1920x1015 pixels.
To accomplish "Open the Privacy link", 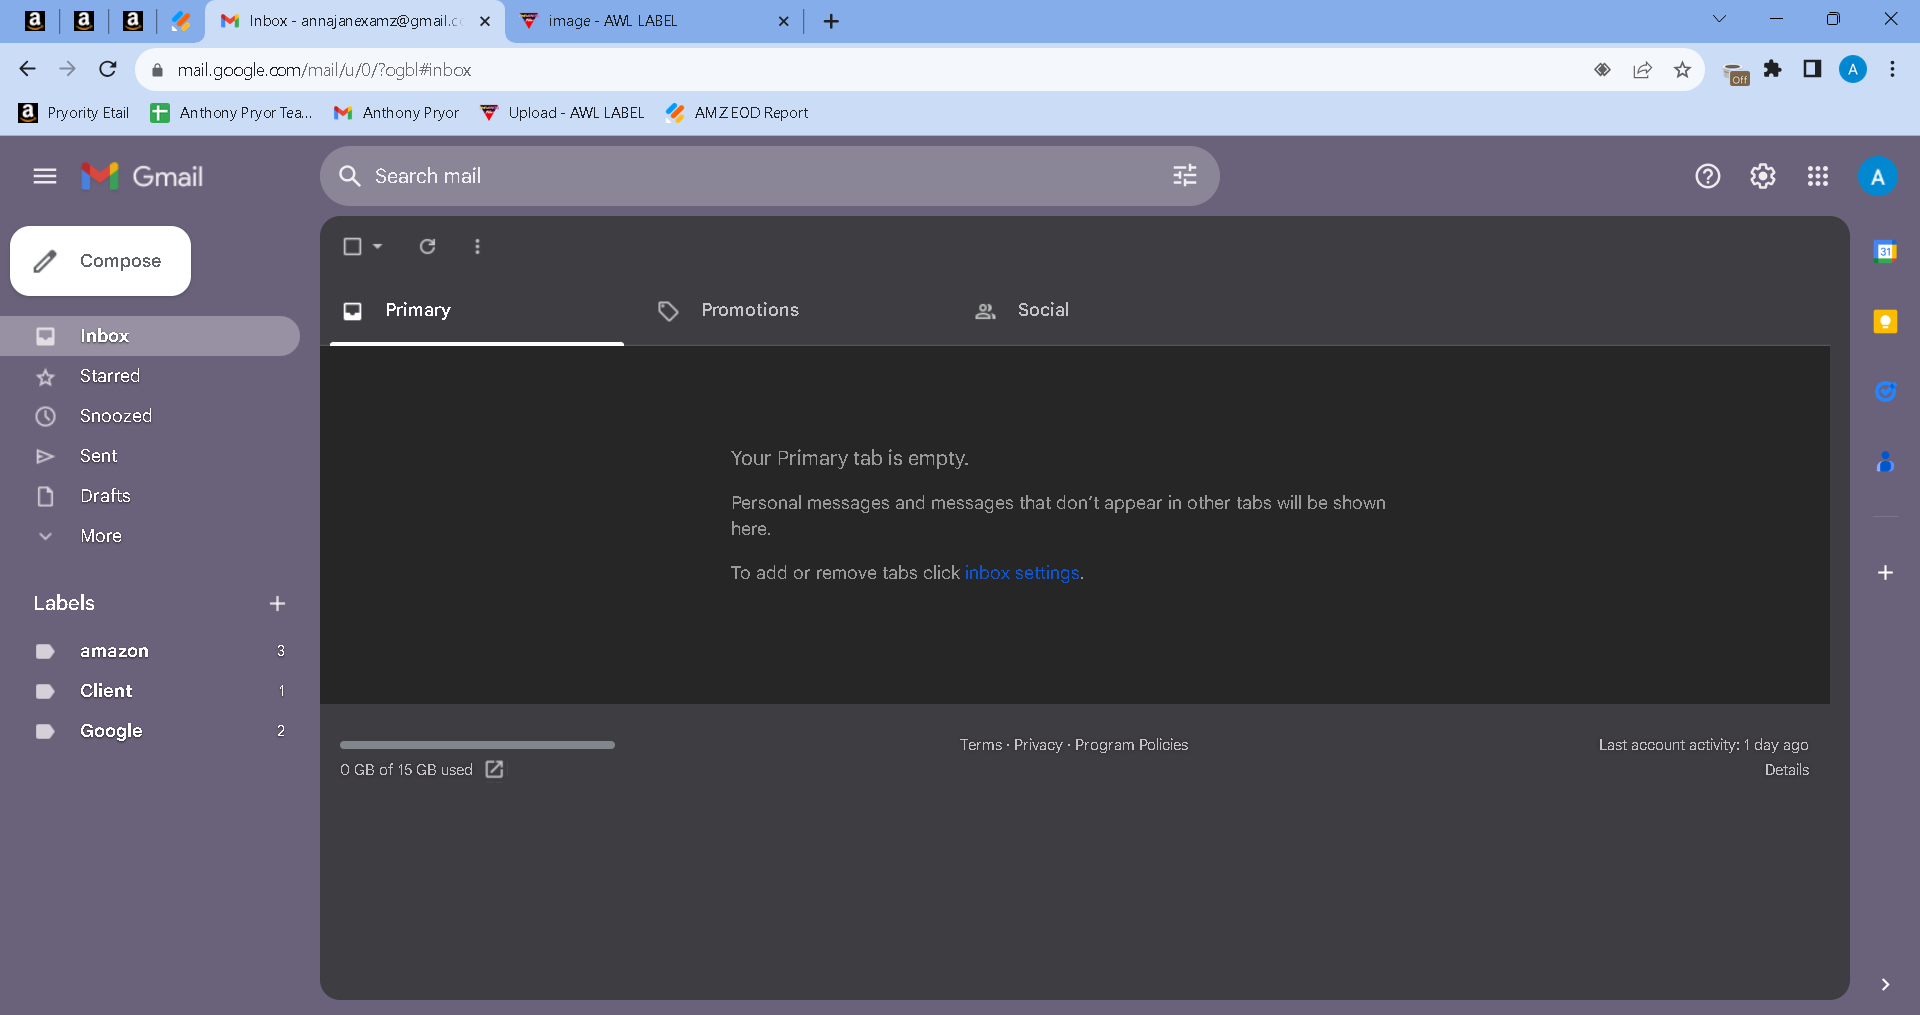I will [1038, 745].
